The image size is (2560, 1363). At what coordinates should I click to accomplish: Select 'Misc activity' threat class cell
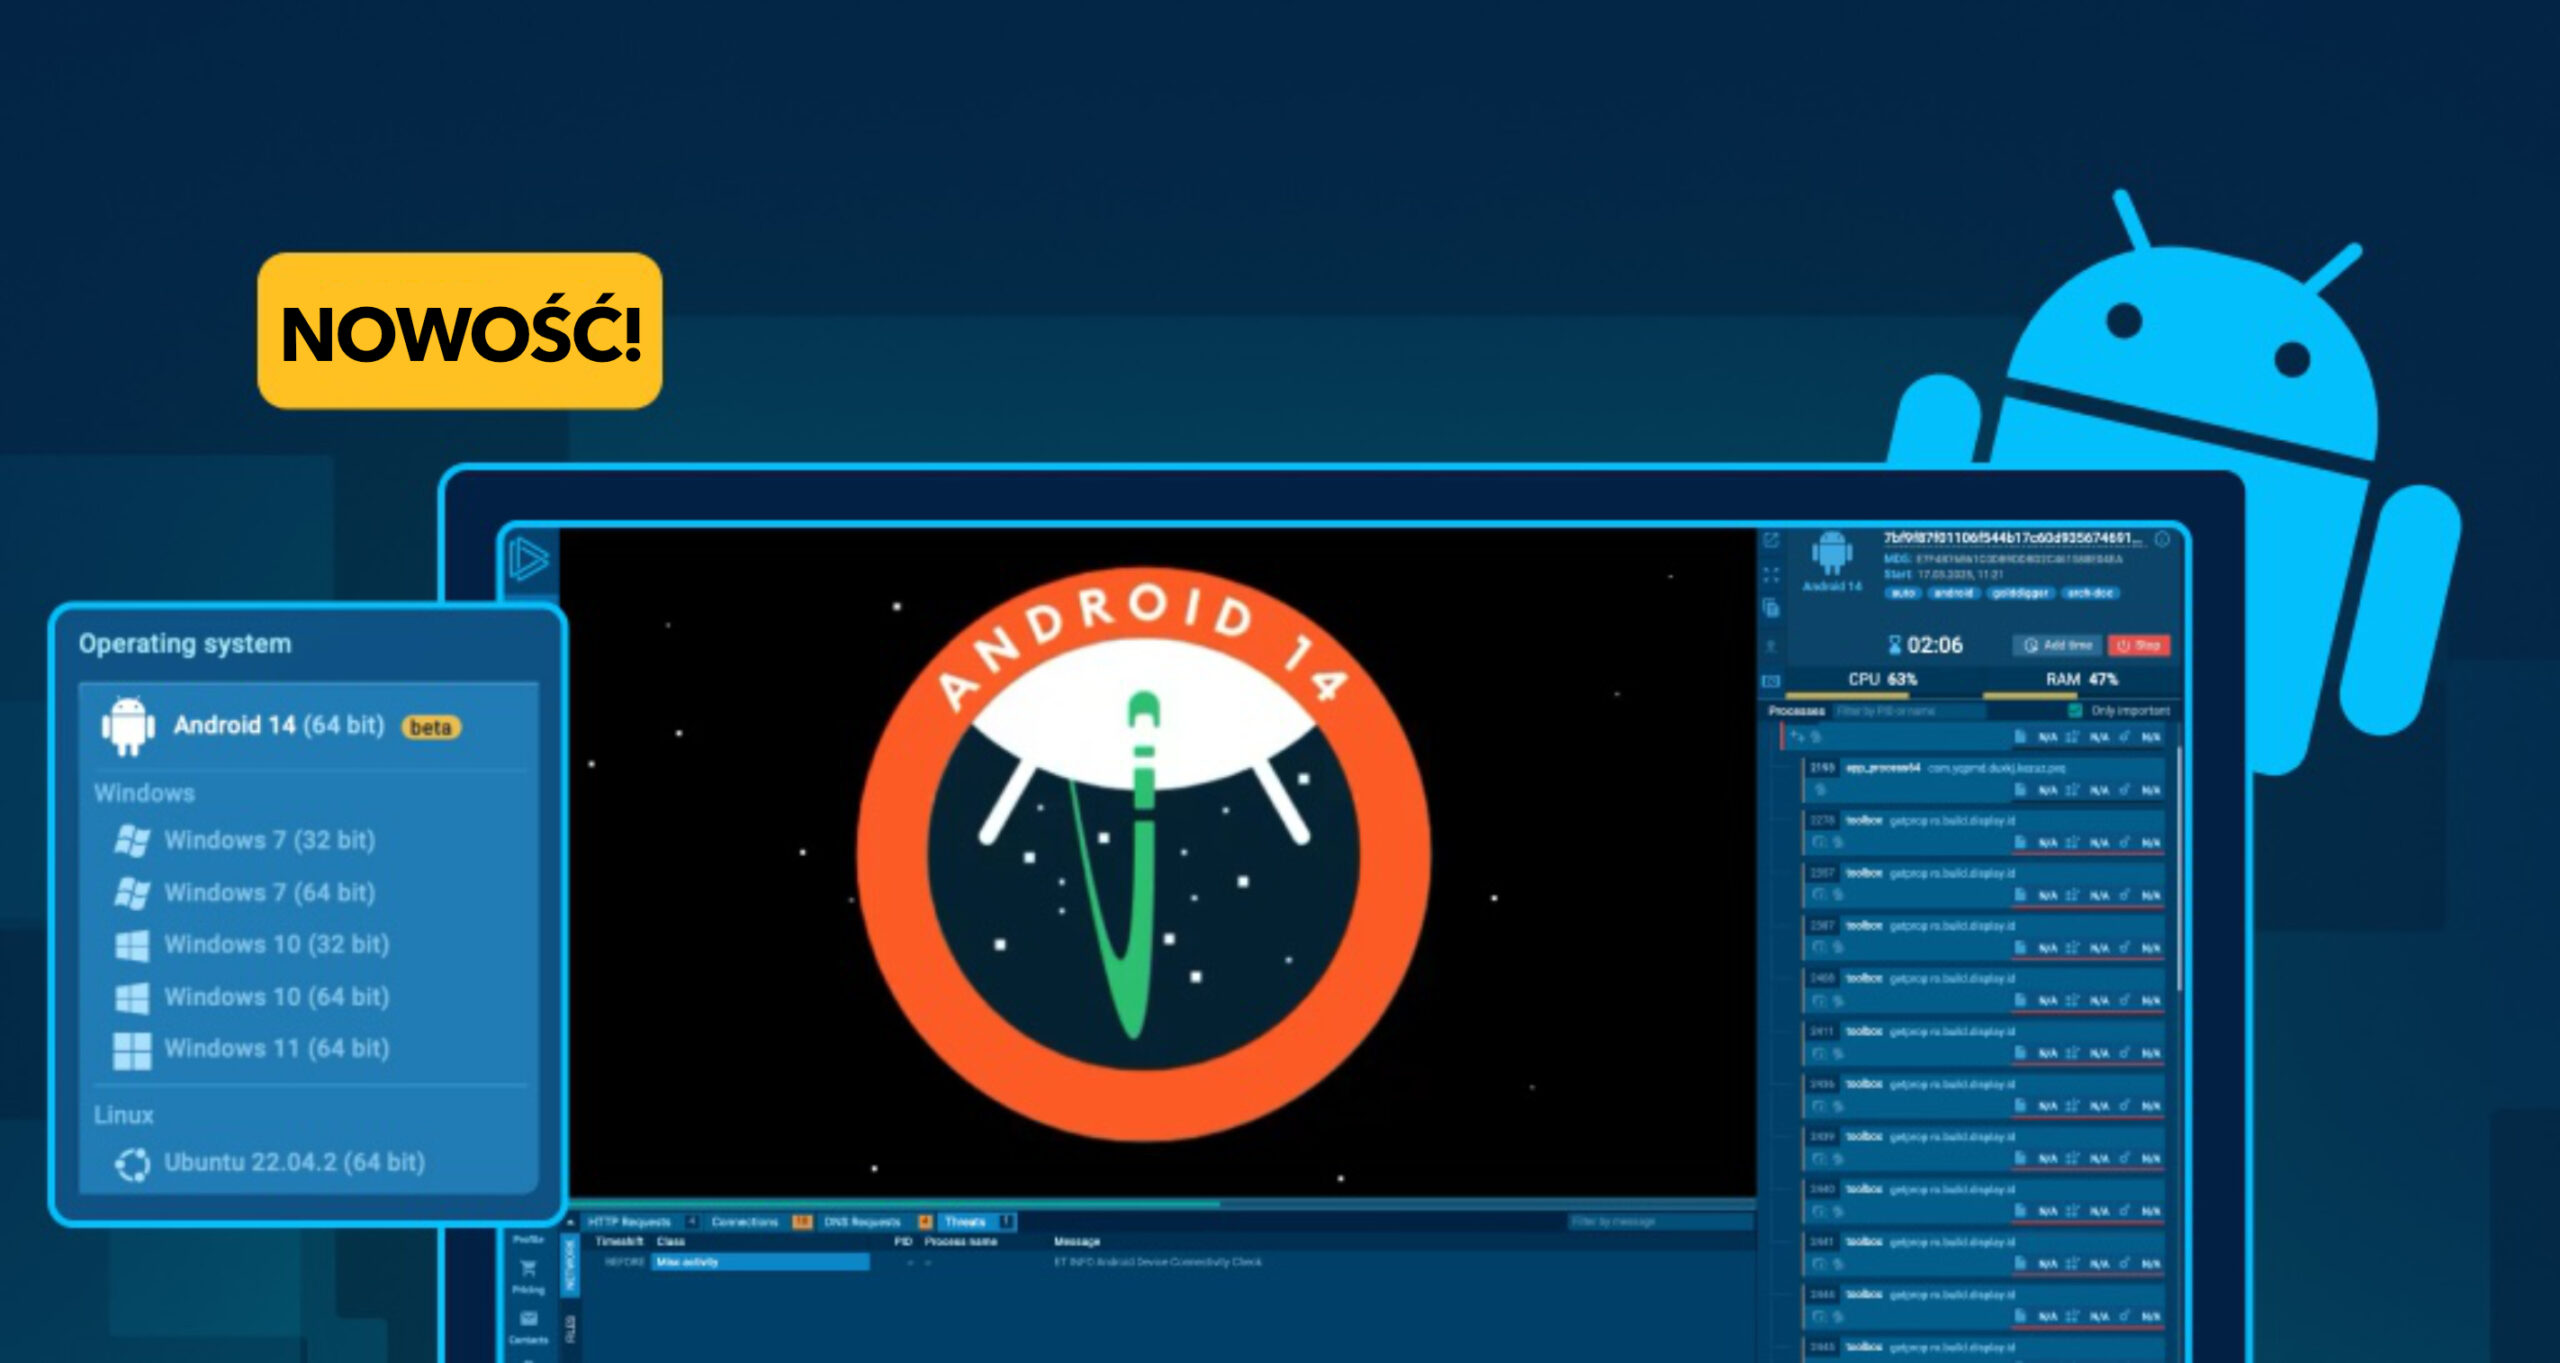click(761, 1263)
